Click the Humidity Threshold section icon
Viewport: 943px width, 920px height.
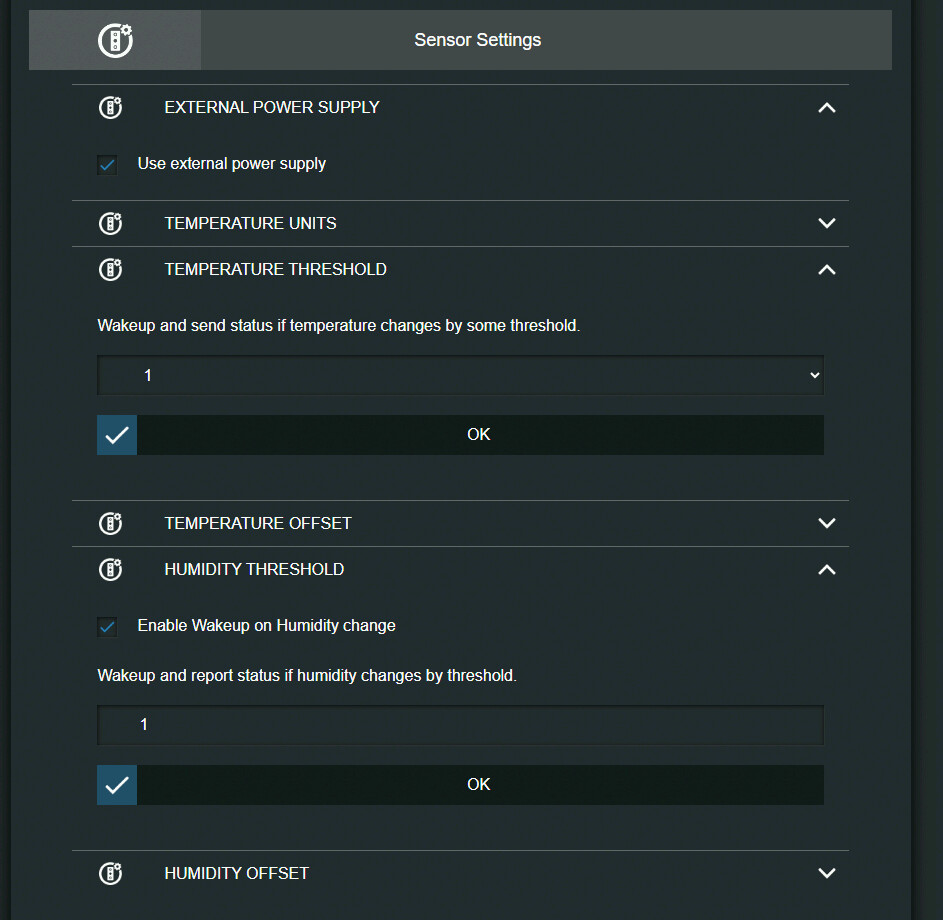111,570
